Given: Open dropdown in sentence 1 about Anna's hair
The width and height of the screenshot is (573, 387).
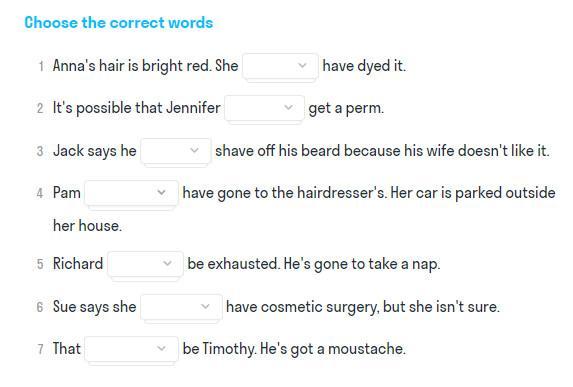Looking at the screenshot, I should 280,66.
